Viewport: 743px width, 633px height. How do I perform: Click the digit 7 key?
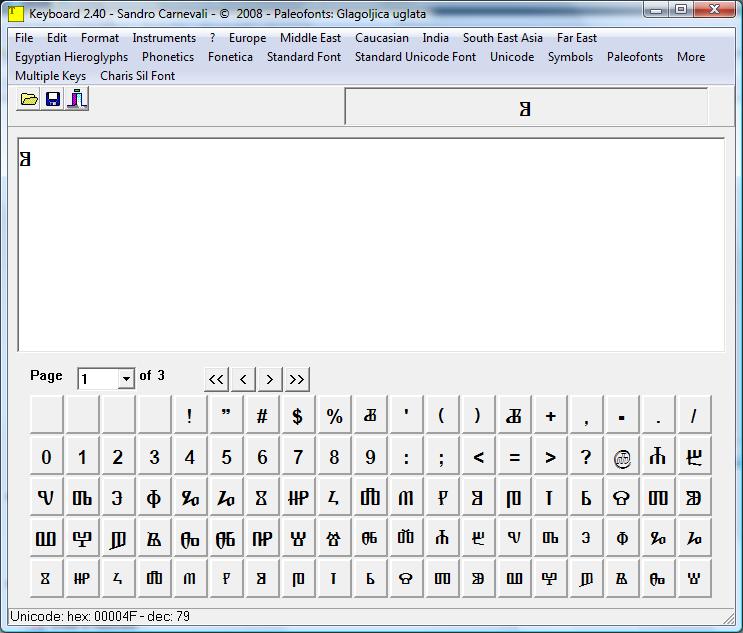point(298,457)
